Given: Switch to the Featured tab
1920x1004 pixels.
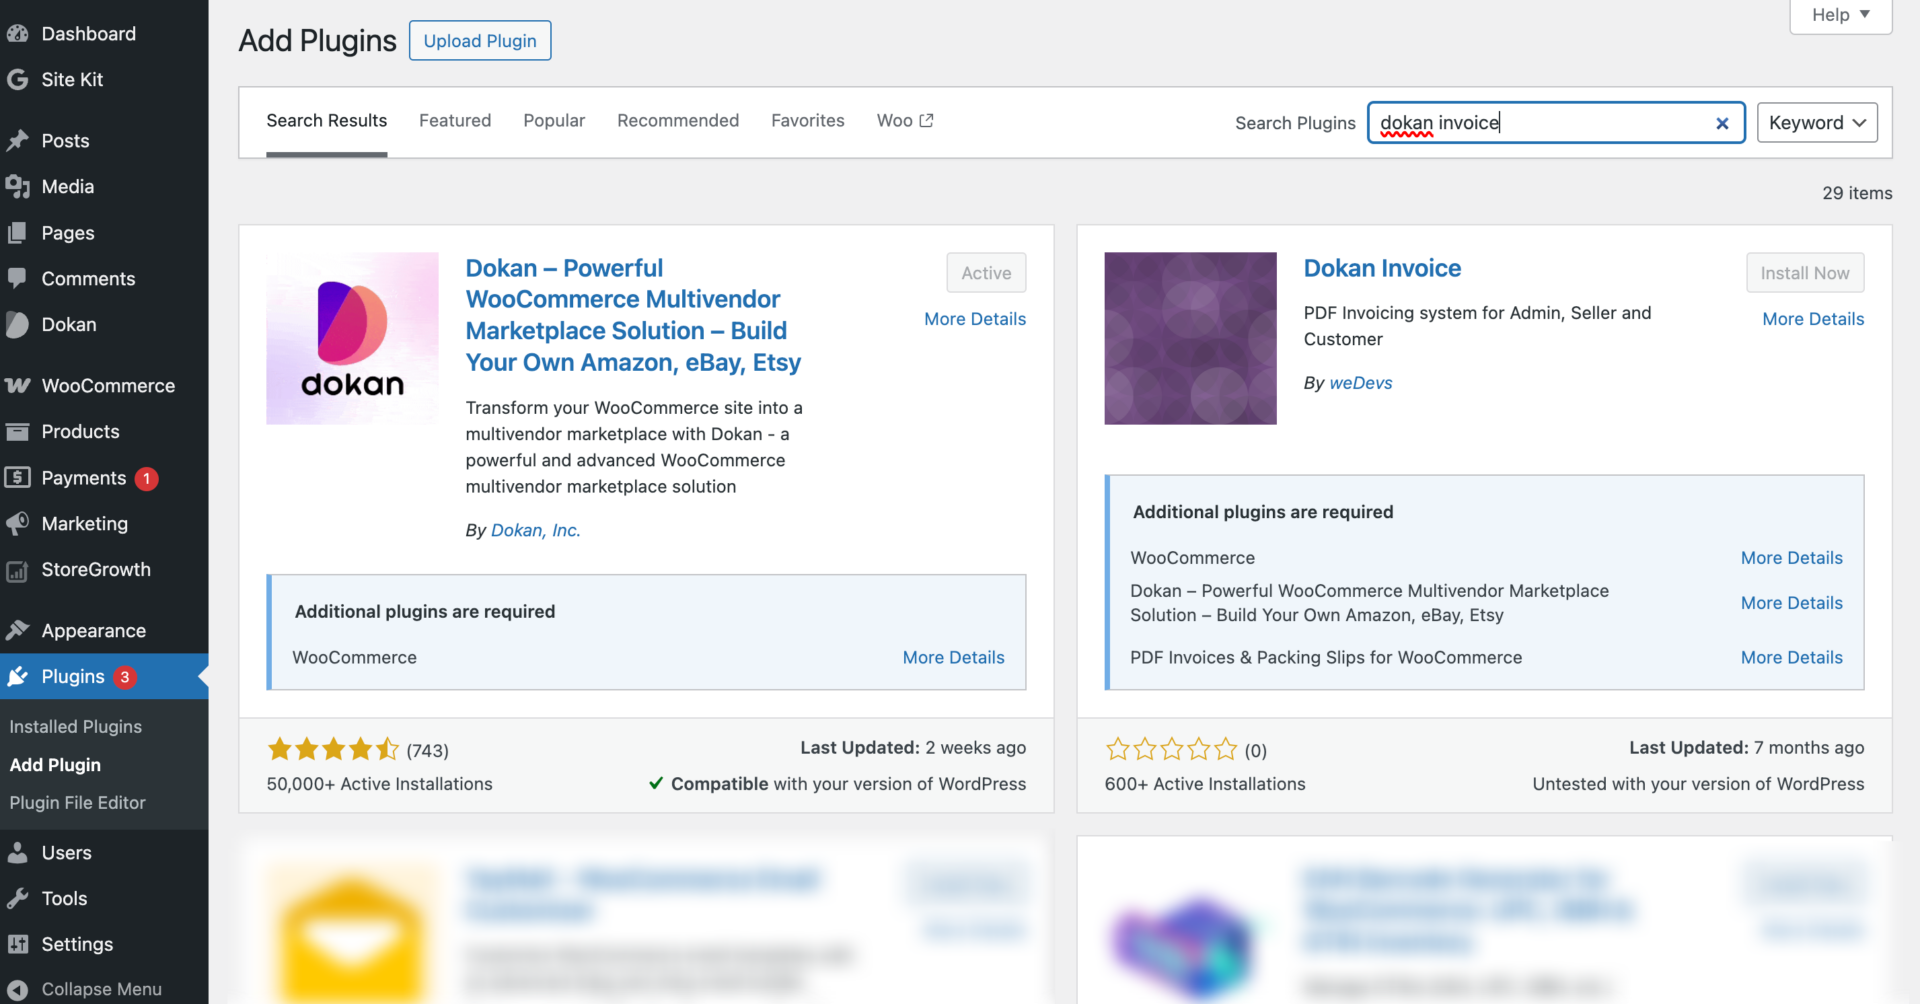Looking at the screenshot, I should click(x=455, y=121).
